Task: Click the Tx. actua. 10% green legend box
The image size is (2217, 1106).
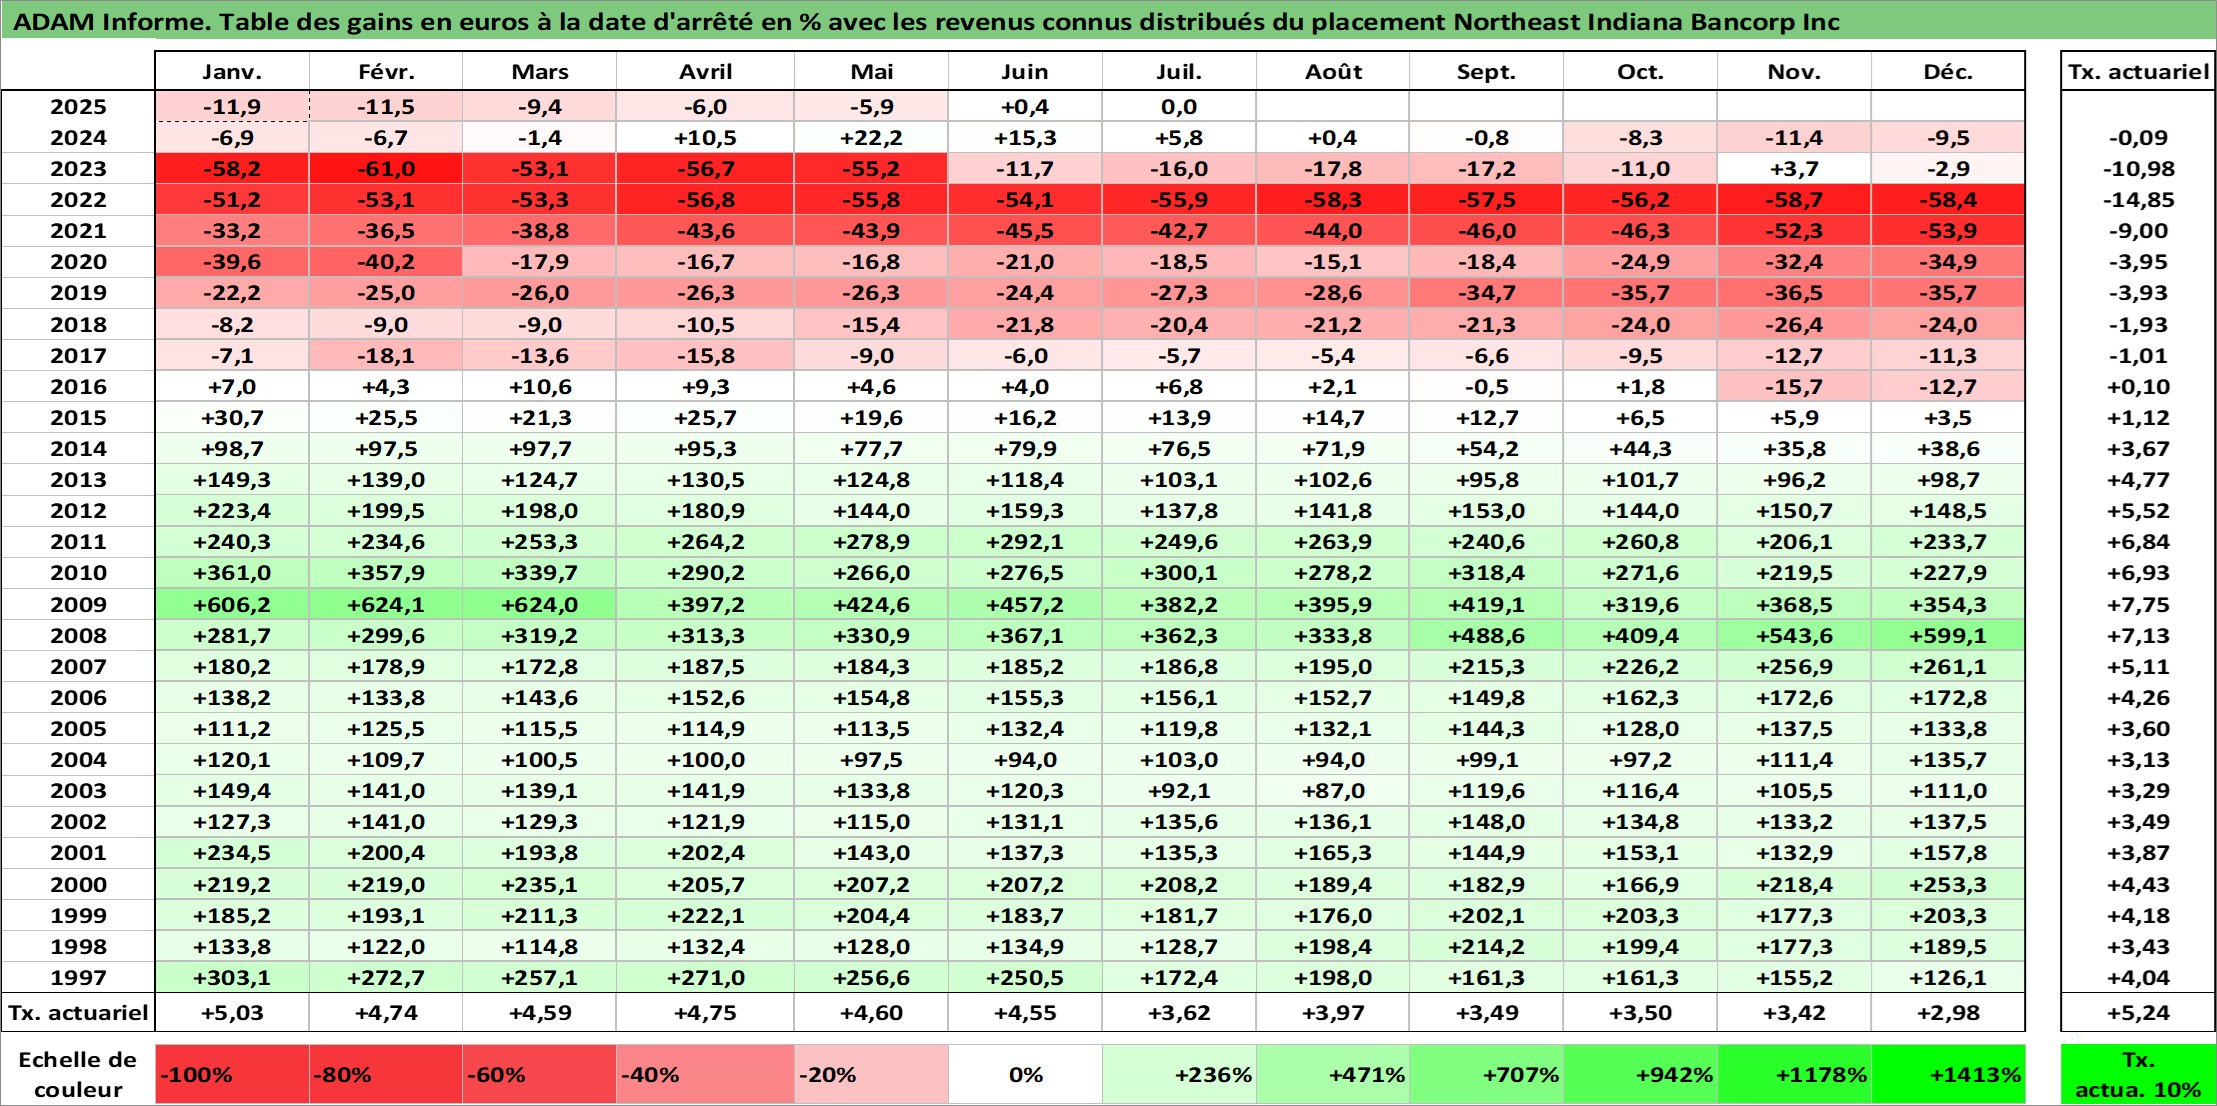Action: [x=2138, y=1075]
